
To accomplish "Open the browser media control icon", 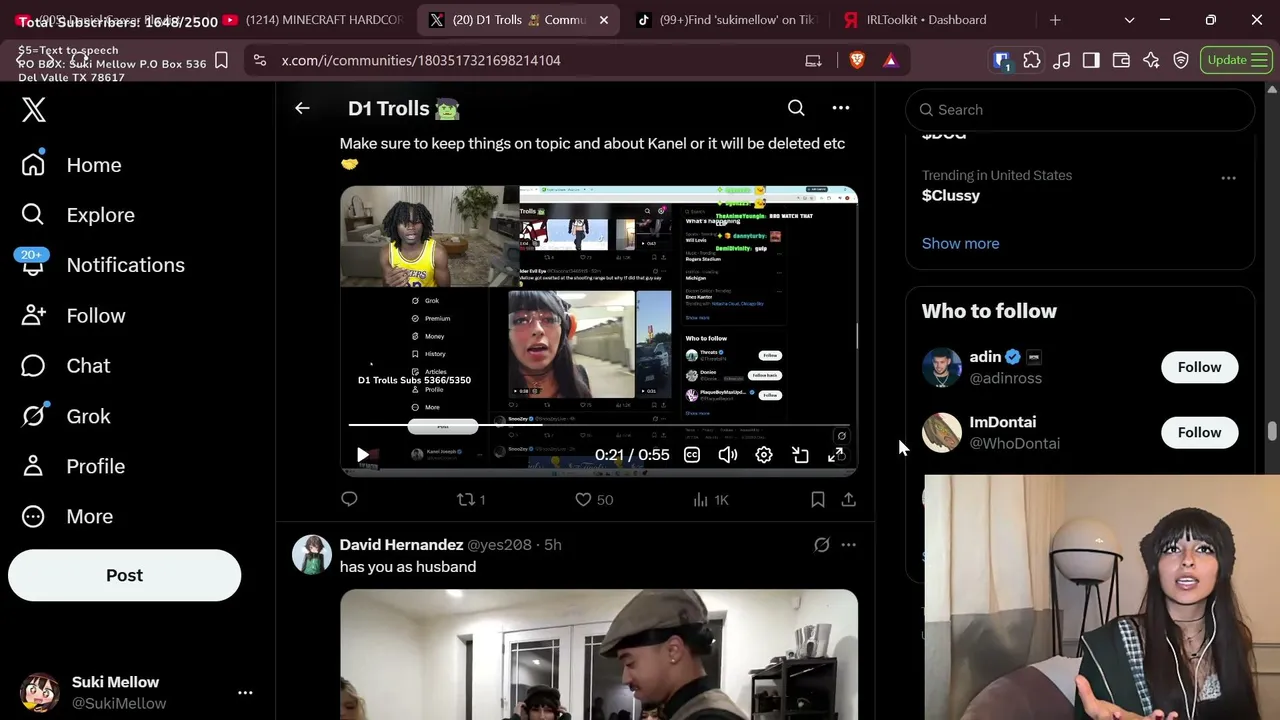I will tap(1062, 60).
